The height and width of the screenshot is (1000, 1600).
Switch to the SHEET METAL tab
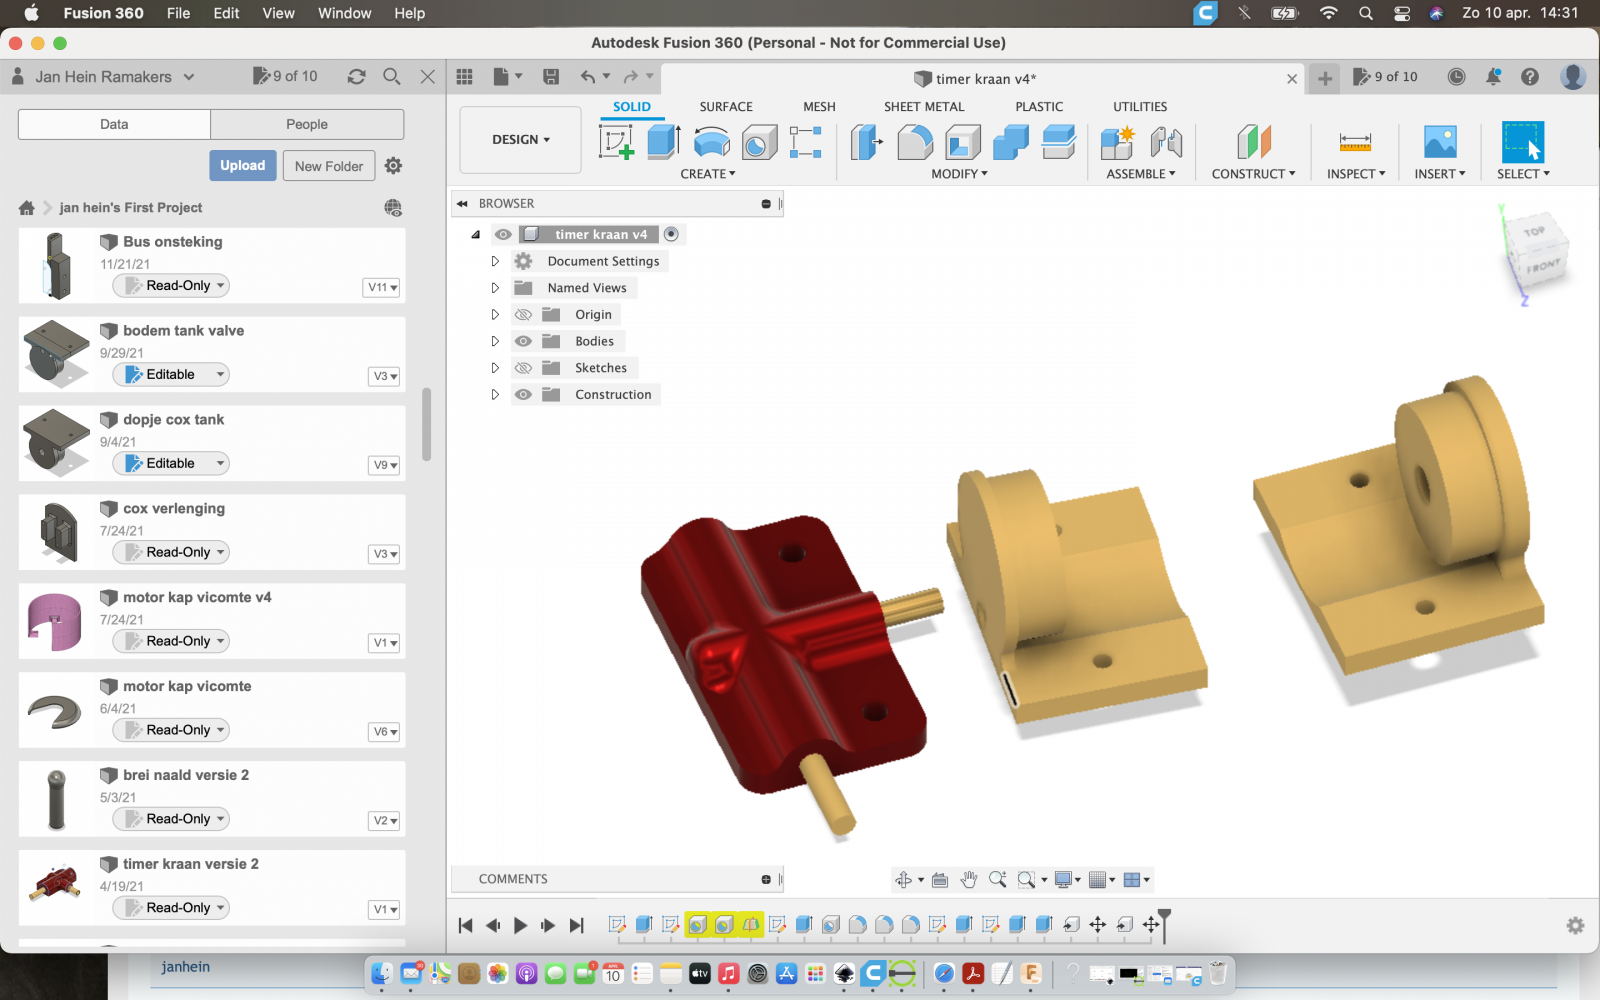[924, 107]
